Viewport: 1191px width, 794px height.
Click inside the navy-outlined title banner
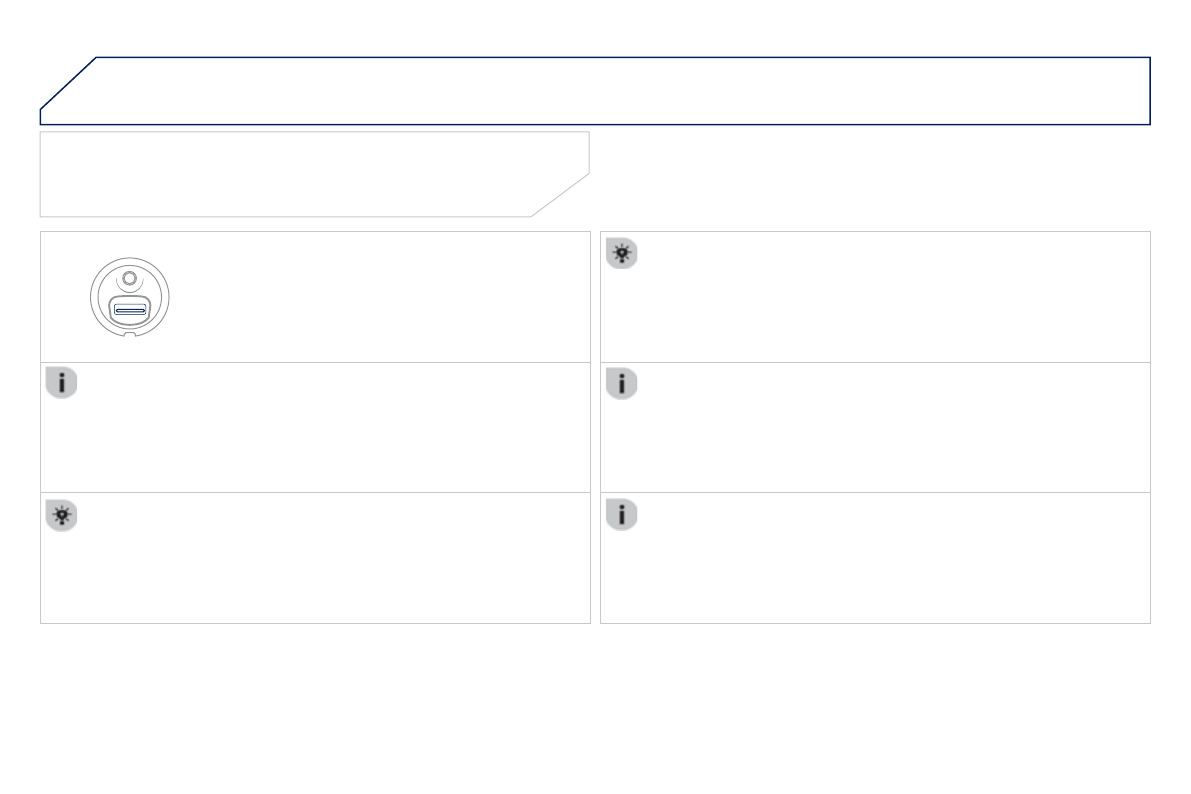pyautogui.click(x=620, y=90)
